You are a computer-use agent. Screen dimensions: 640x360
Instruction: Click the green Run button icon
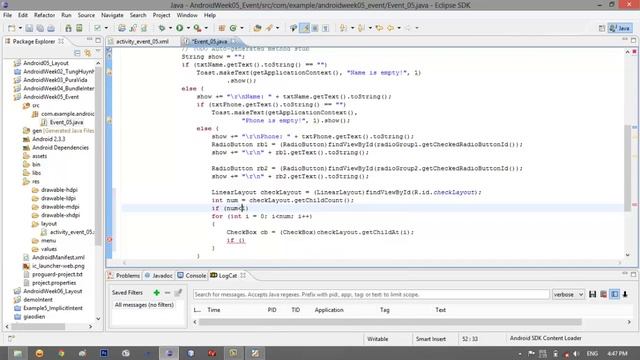[180, 28]
